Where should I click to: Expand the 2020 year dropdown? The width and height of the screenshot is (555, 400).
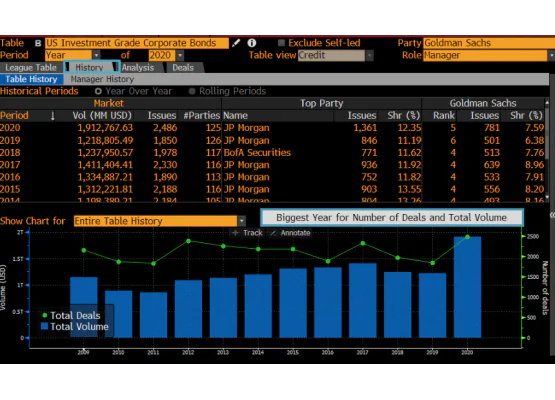(x=180, y=56)
